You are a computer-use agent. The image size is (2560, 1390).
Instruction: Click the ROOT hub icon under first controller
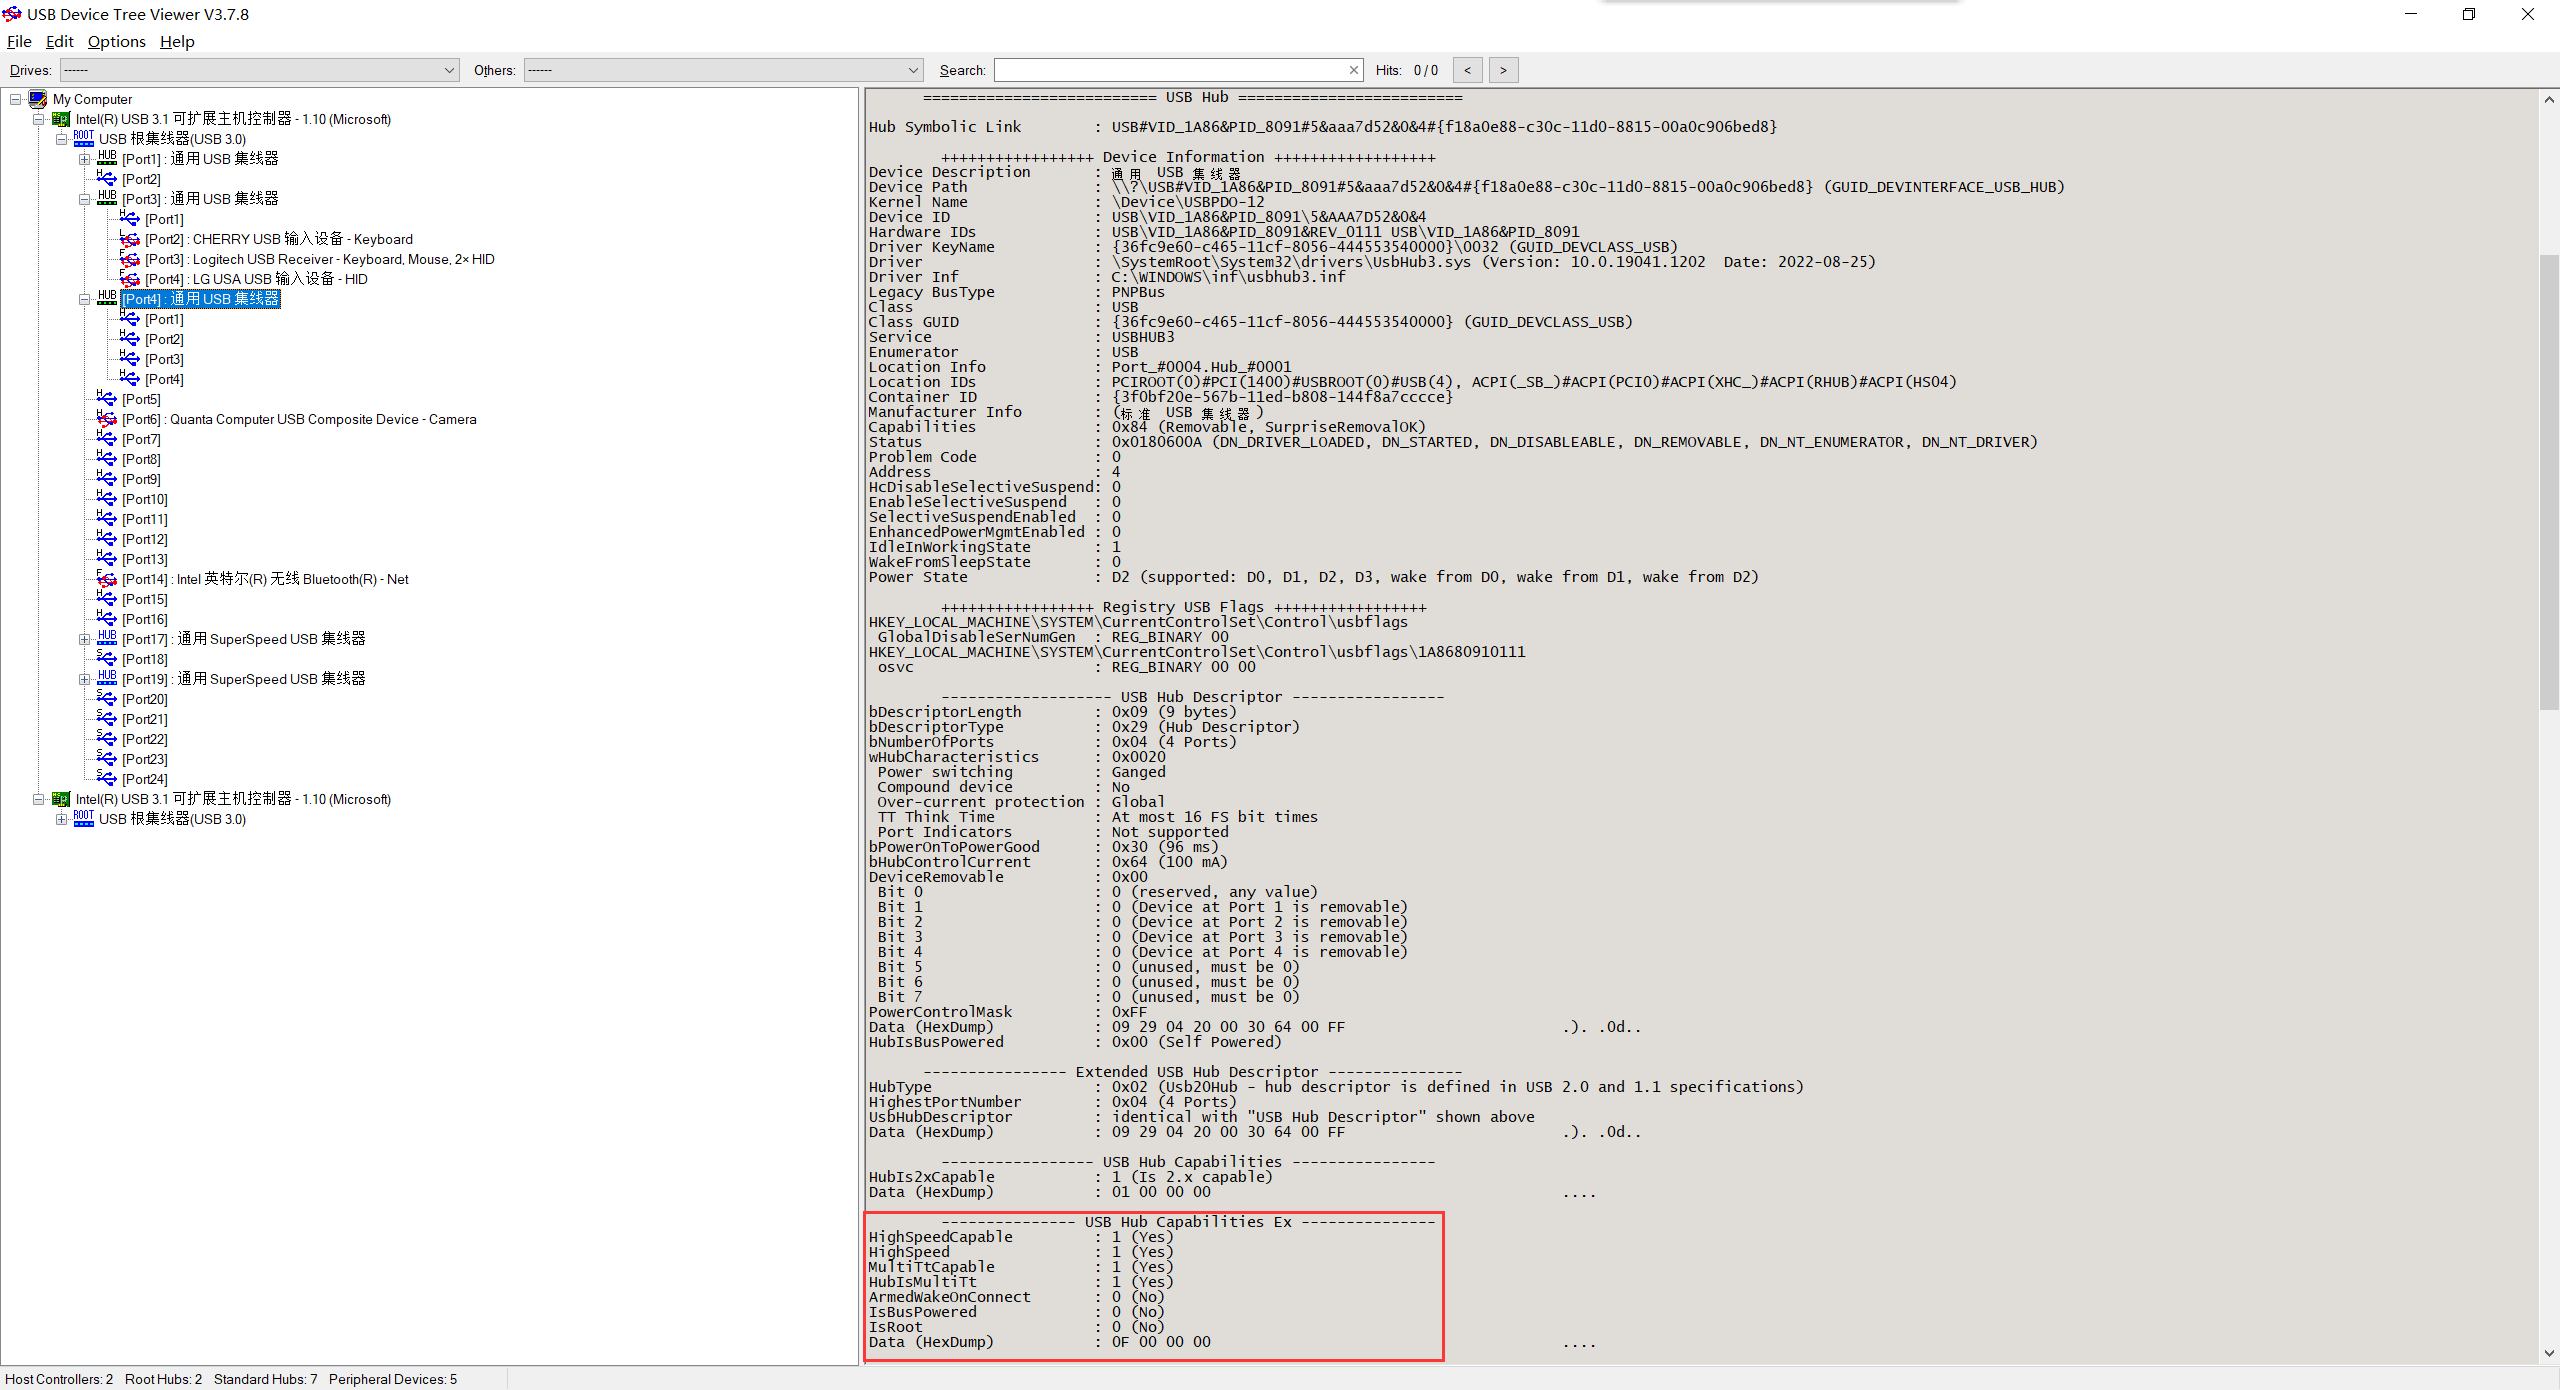click(x=84, y=138)
